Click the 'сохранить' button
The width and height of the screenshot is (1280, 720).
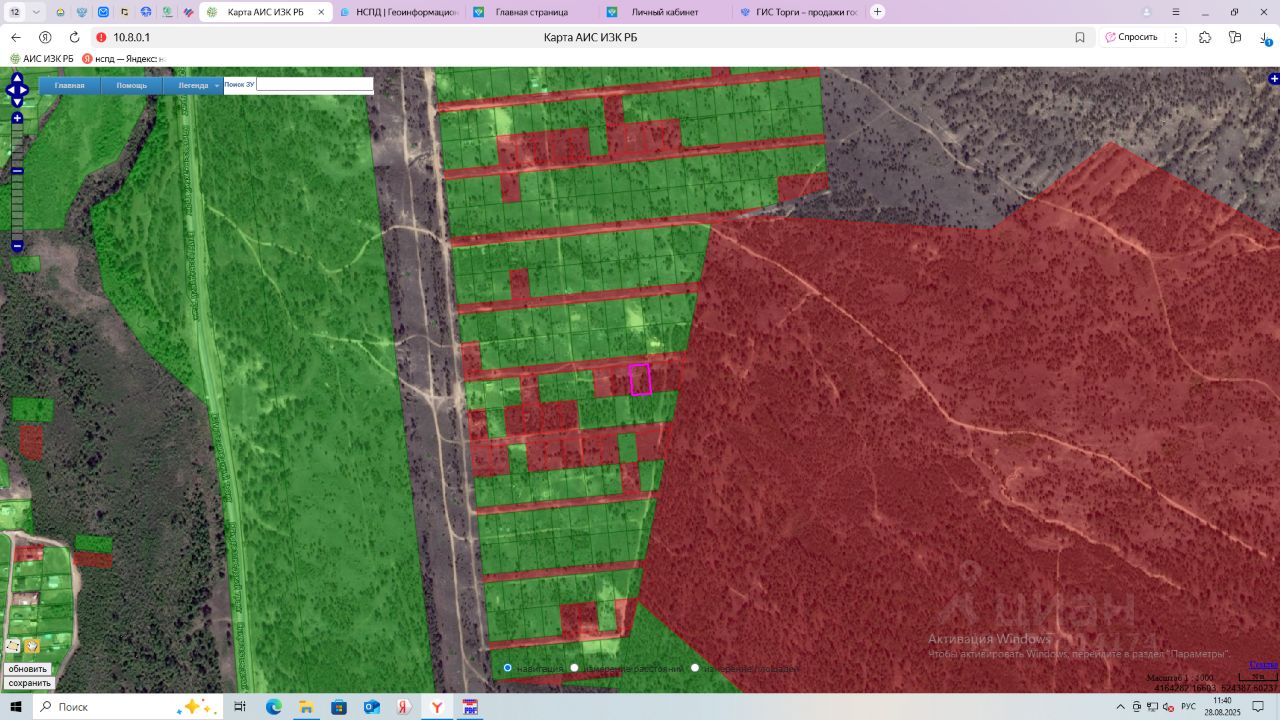click(29, 683)
